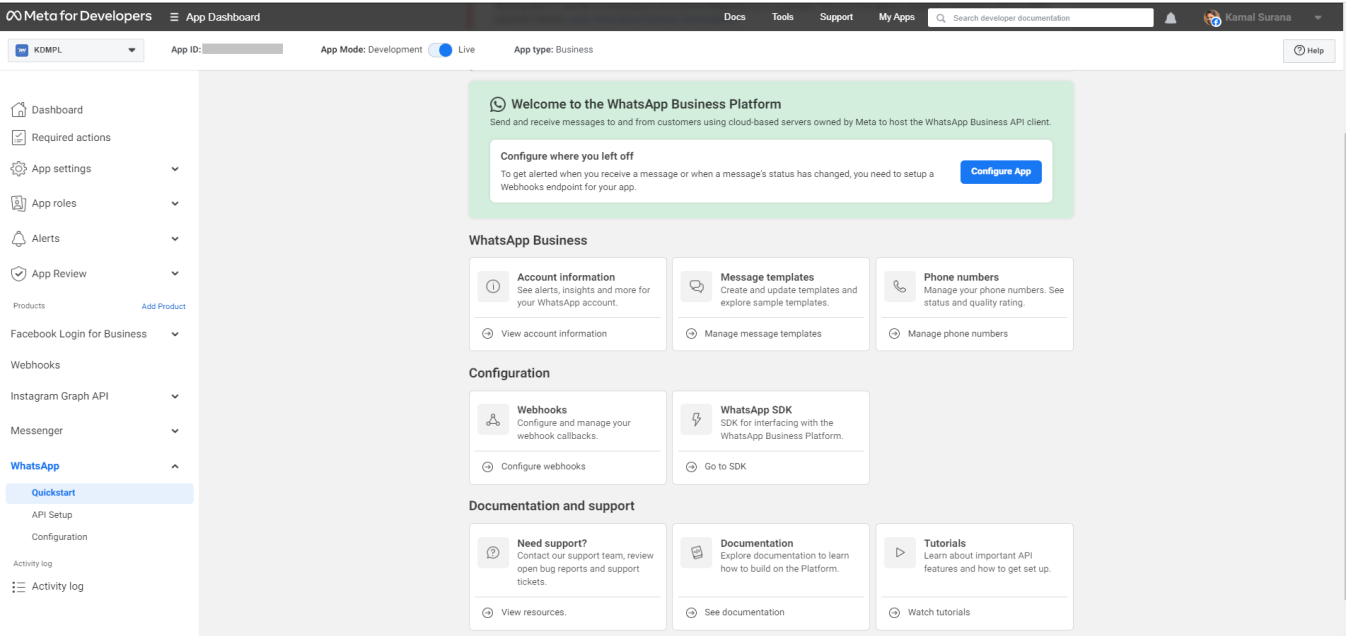Toggle App Mode between Development and Live
Screen dimensions: 1346x636
click(440, 50)
